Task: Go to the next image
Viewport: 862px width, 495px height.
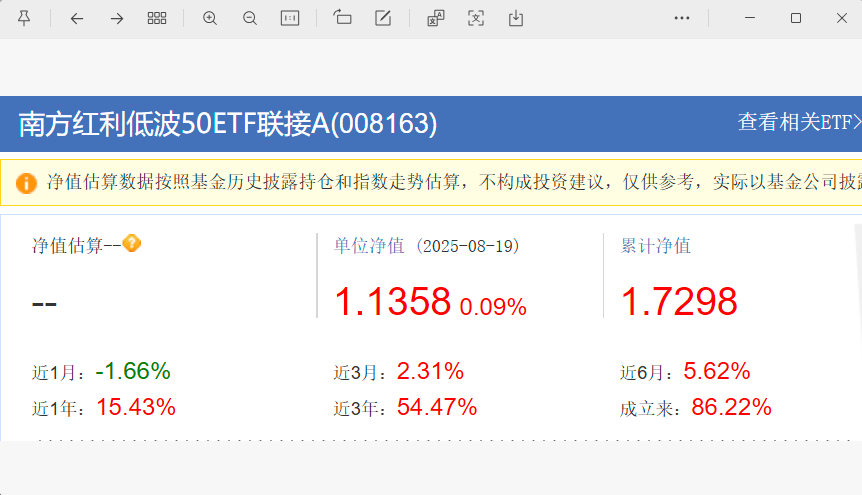Action: (117, 19)
